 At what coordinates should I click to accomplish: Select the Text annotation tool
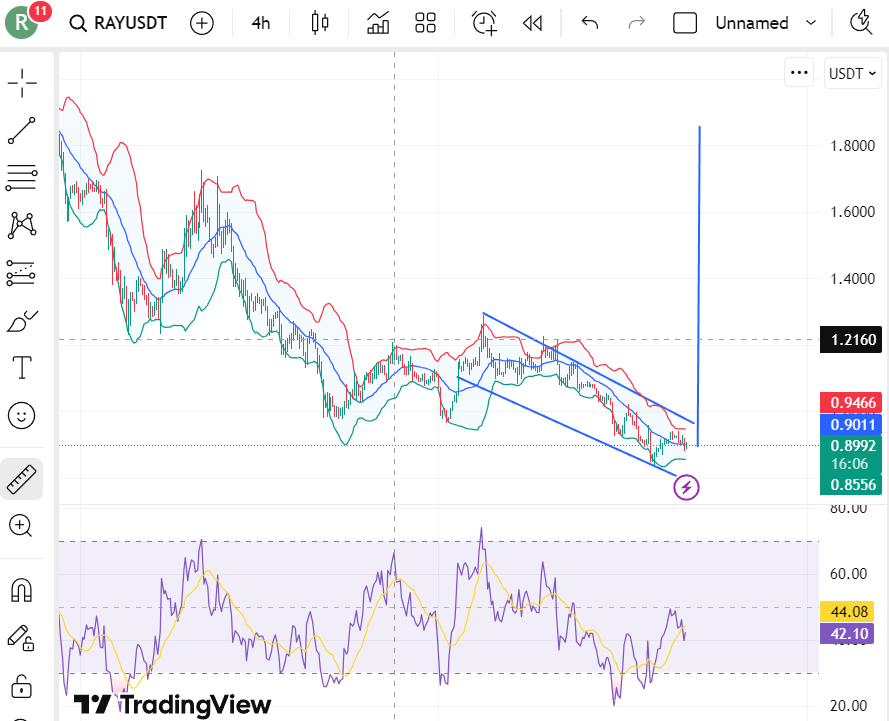(22, 367)
